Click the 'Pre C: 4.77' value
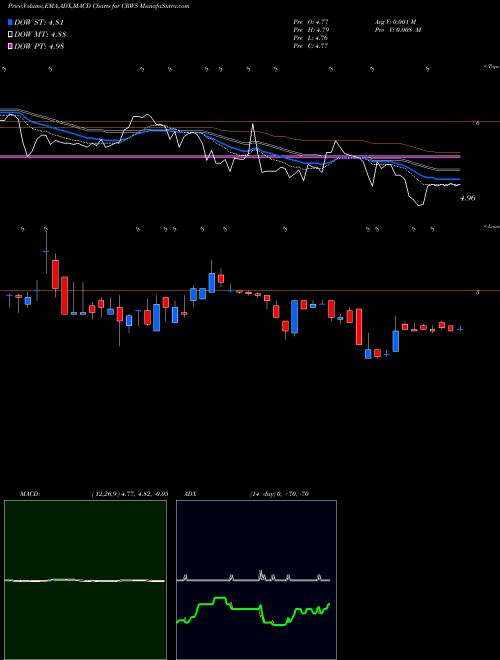 click(311, 46)
